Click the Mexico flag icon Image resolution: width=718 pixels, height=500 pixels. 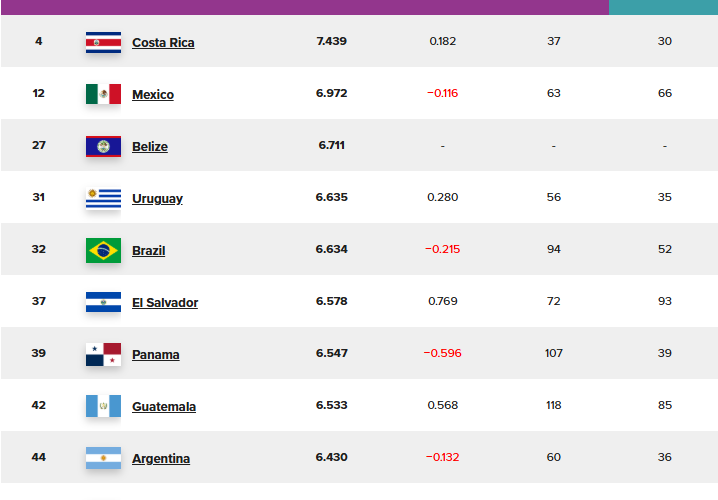103,94
